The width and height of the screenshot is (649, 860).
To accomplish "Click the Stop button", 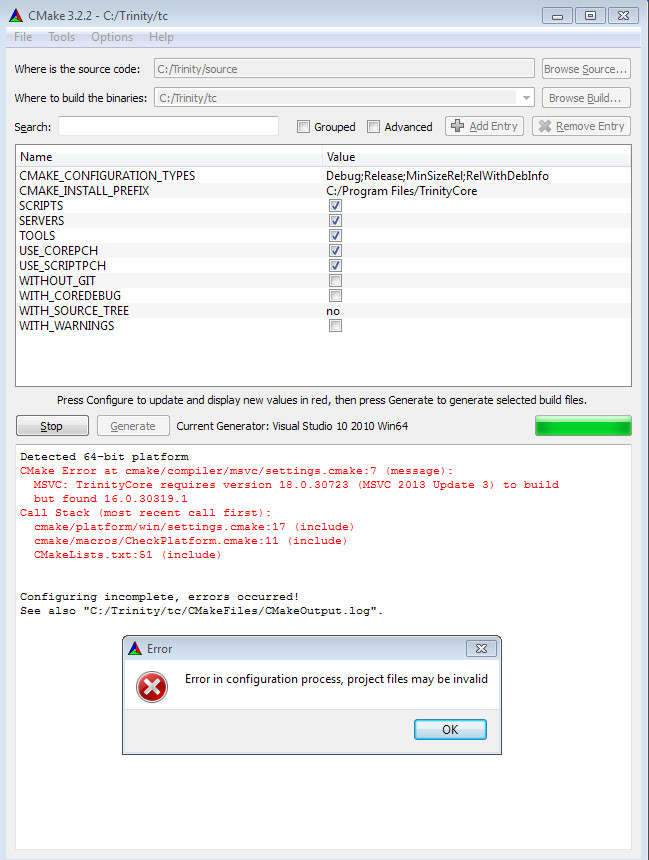I will click(x=51, y=426).
